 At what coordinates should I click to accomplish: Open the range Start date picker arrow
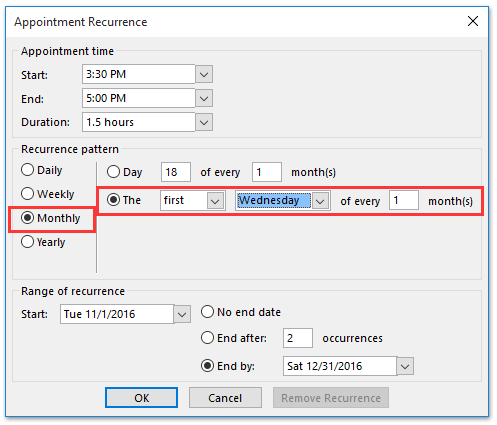(182, 314)
